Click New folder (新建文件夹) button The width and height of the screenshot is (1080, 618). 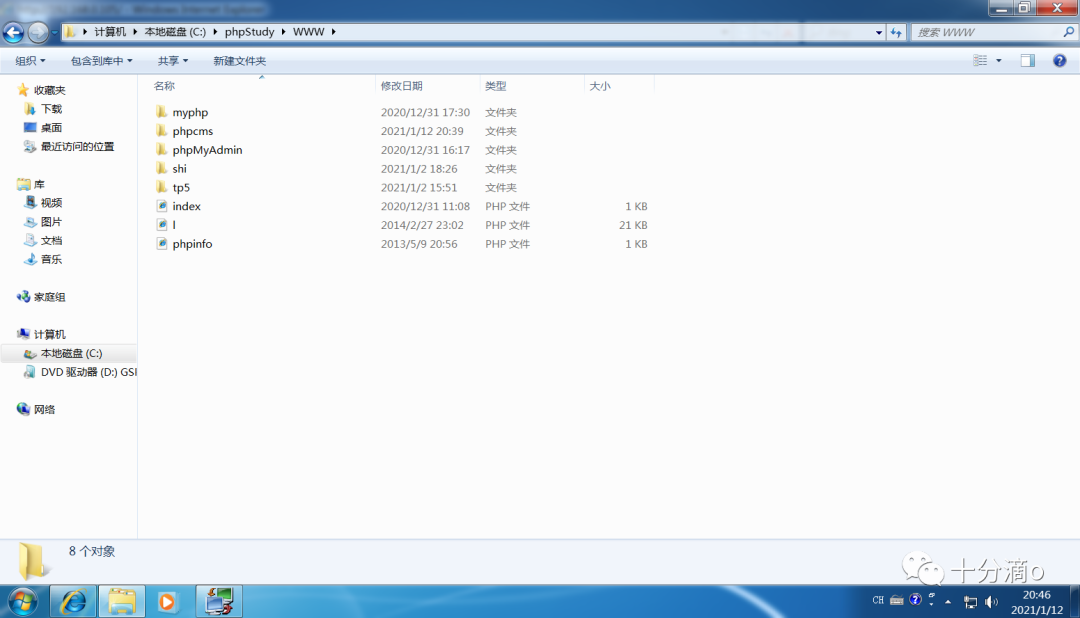coord(240,61)
